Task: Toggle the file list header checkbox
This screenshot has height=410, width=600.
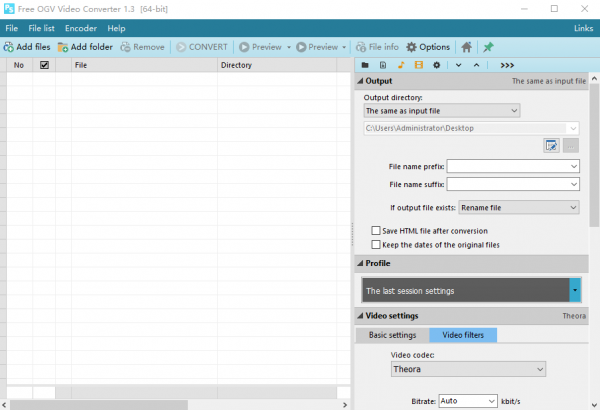Action: pyautogui.click(x=44, y=65)
